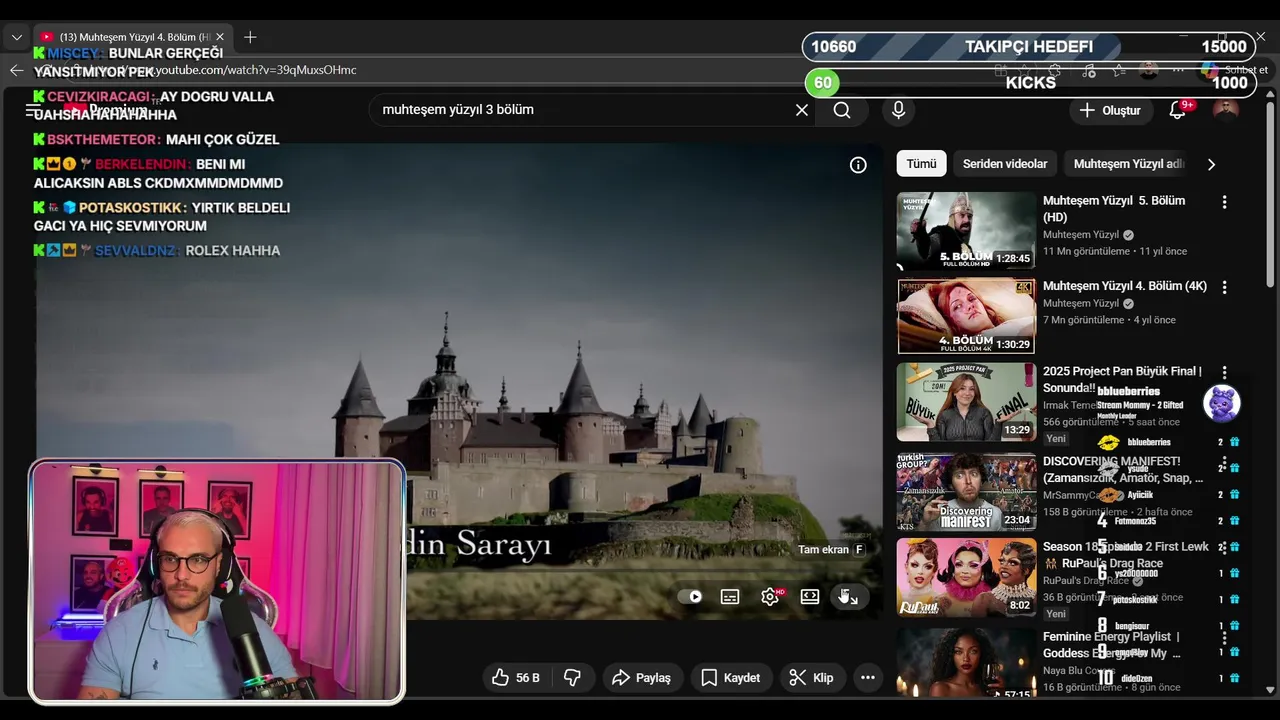Open the video info card icon

(858, 165)
